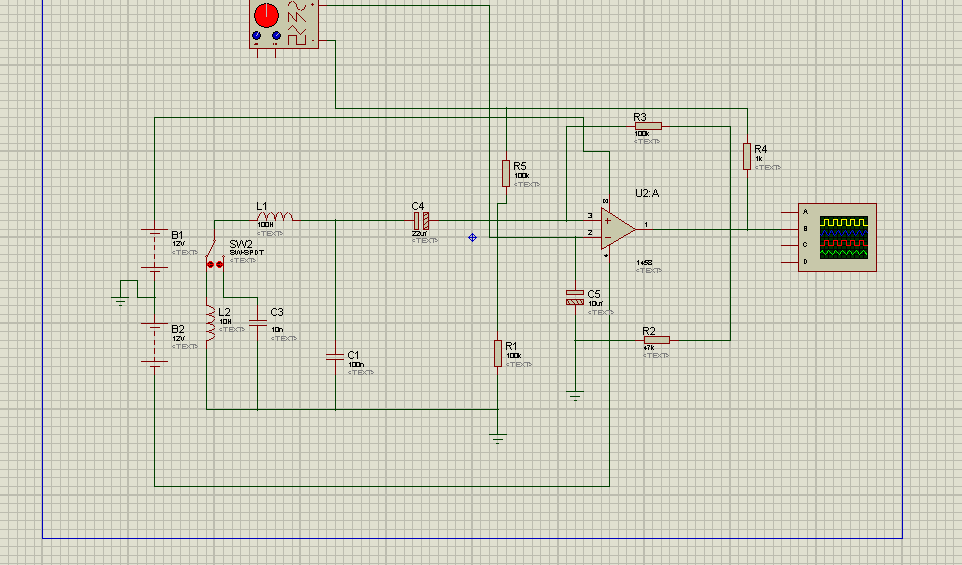Click oscilloscope channel B pin
The height and width of the screenshot is (565, 962).
790,229
